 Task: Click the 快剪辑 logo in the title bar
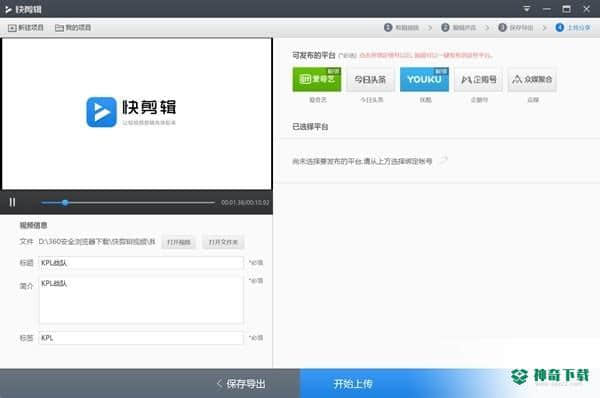tap(23, 9)
